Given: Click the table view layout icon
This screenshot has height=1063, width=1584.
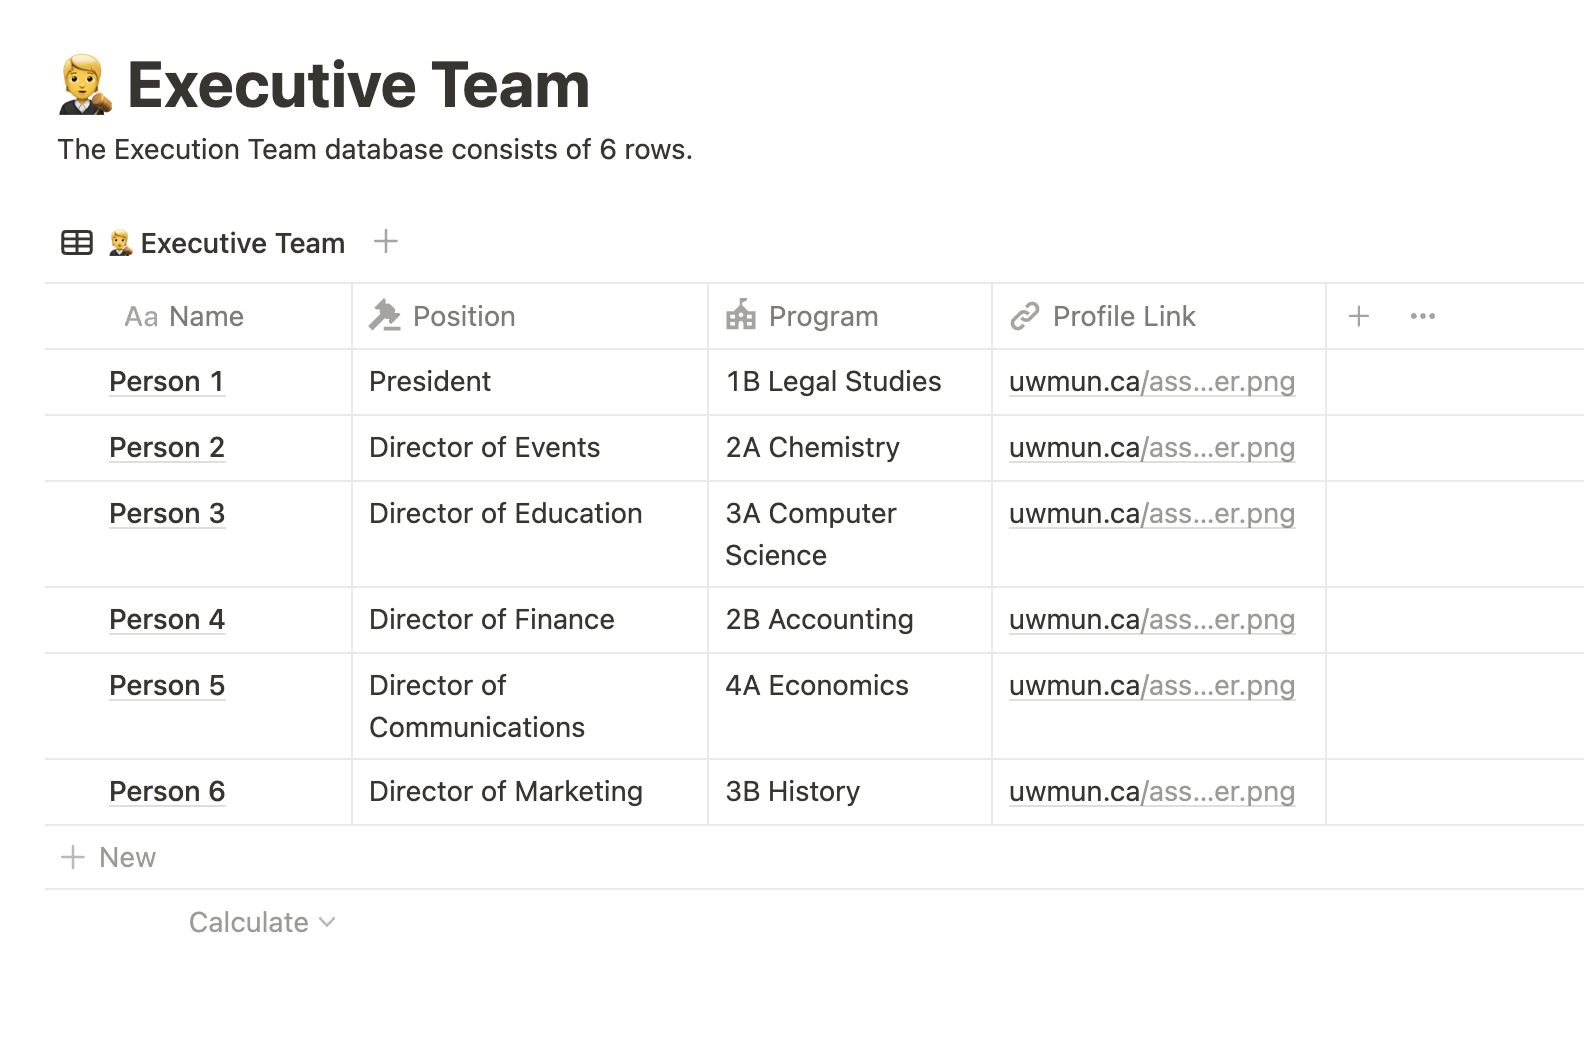Looking at the screenshot, I should tap(77, 243).
